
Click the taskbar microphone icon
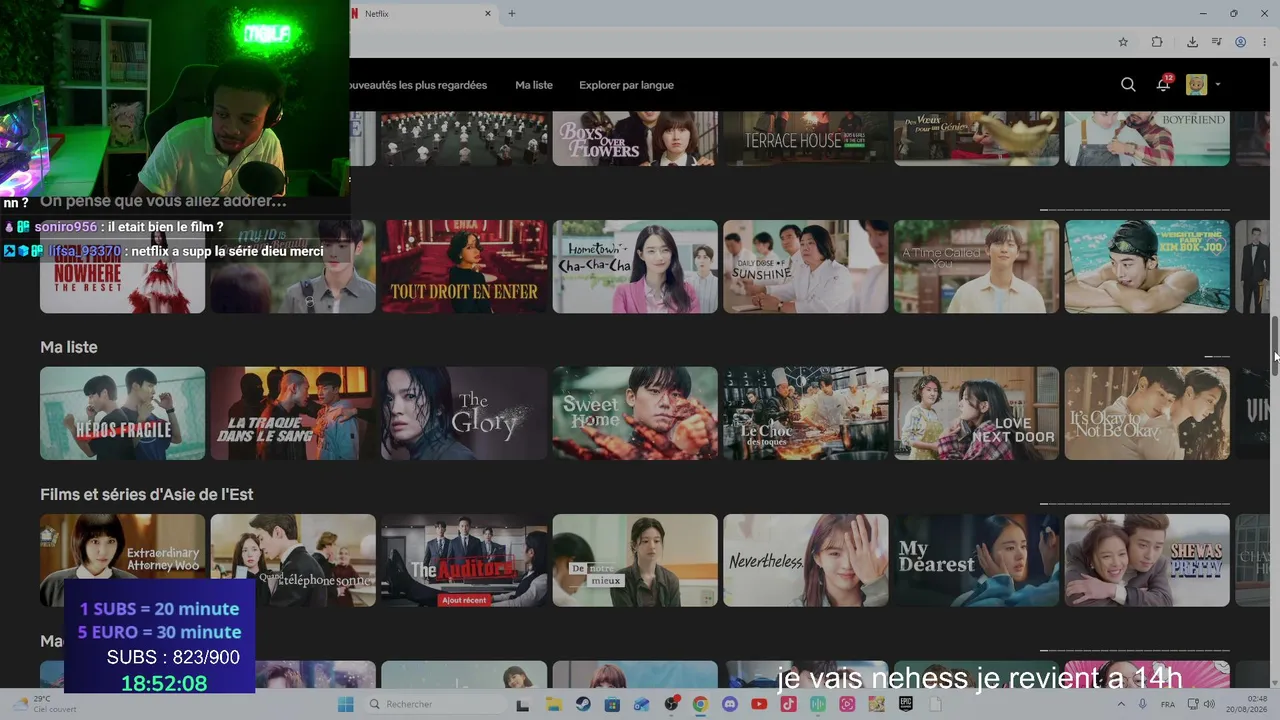[1143, 704]
